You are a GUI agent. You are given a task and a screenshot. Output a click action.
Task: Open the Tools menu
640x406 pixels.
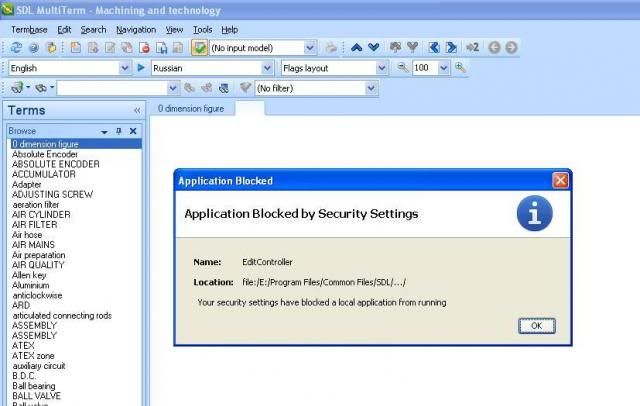[x=202, y=30]
